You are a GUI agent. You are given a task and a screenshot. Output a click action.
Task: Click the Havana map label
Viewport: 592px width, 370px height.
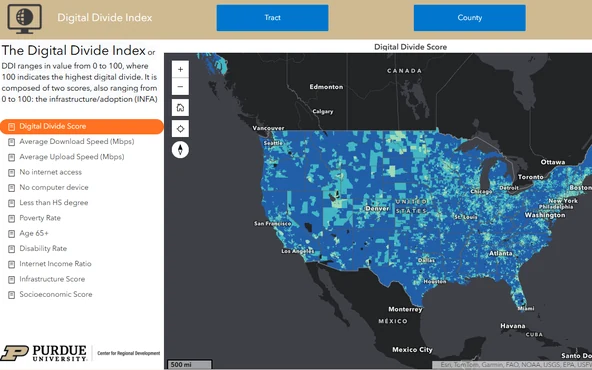[x=512, y=326]
